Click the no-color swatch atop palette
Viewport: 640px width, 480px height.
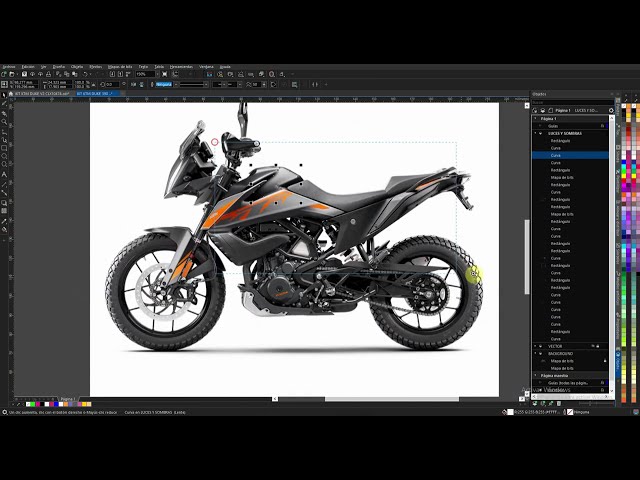tap(624, 106)
